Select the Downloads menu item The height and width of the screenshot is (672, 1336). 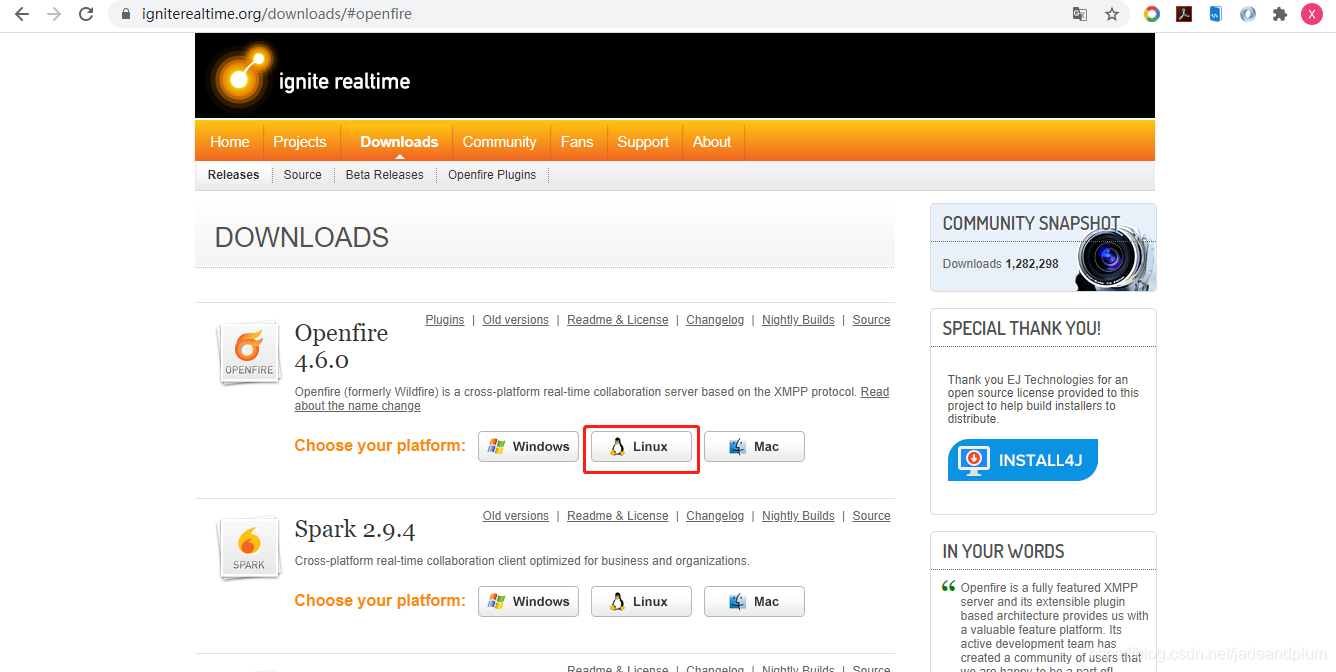click(399, 142)
